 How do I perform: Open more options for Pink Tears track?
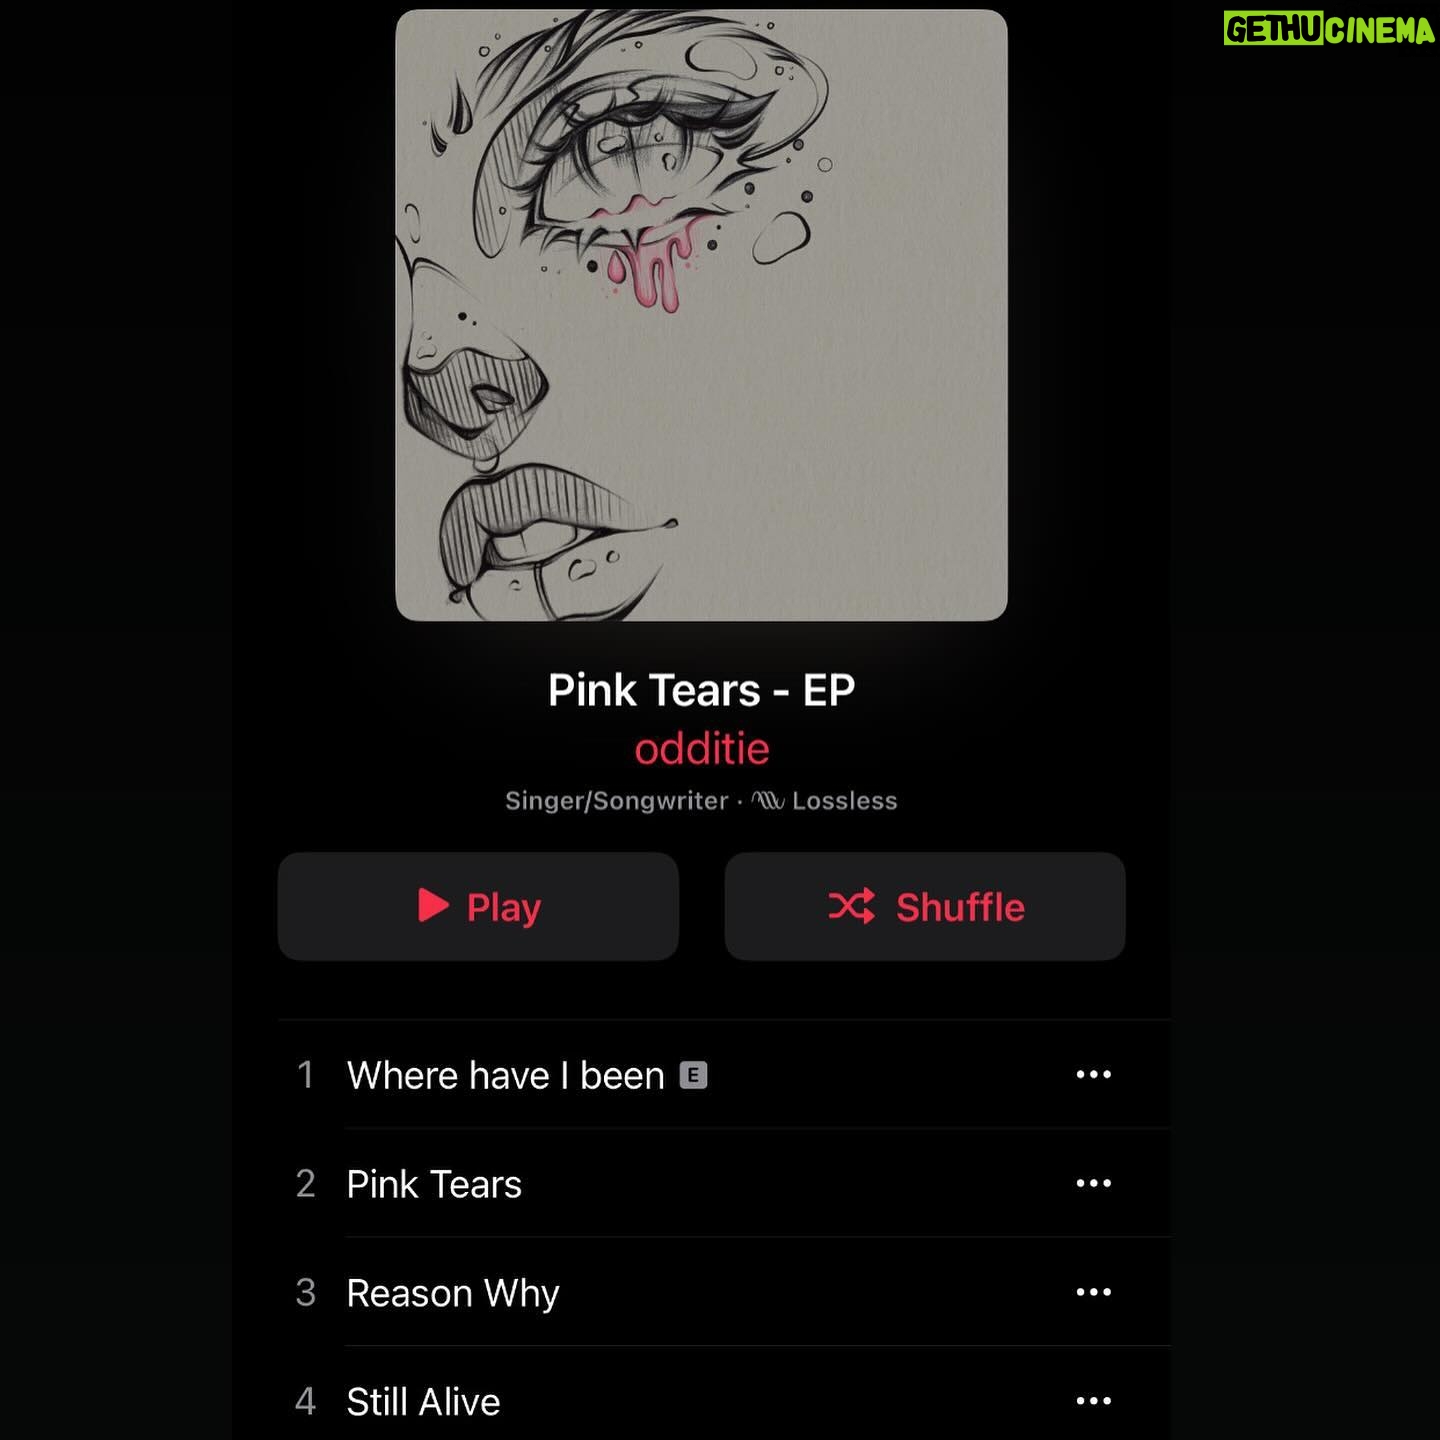[x=1093, y=1184]
